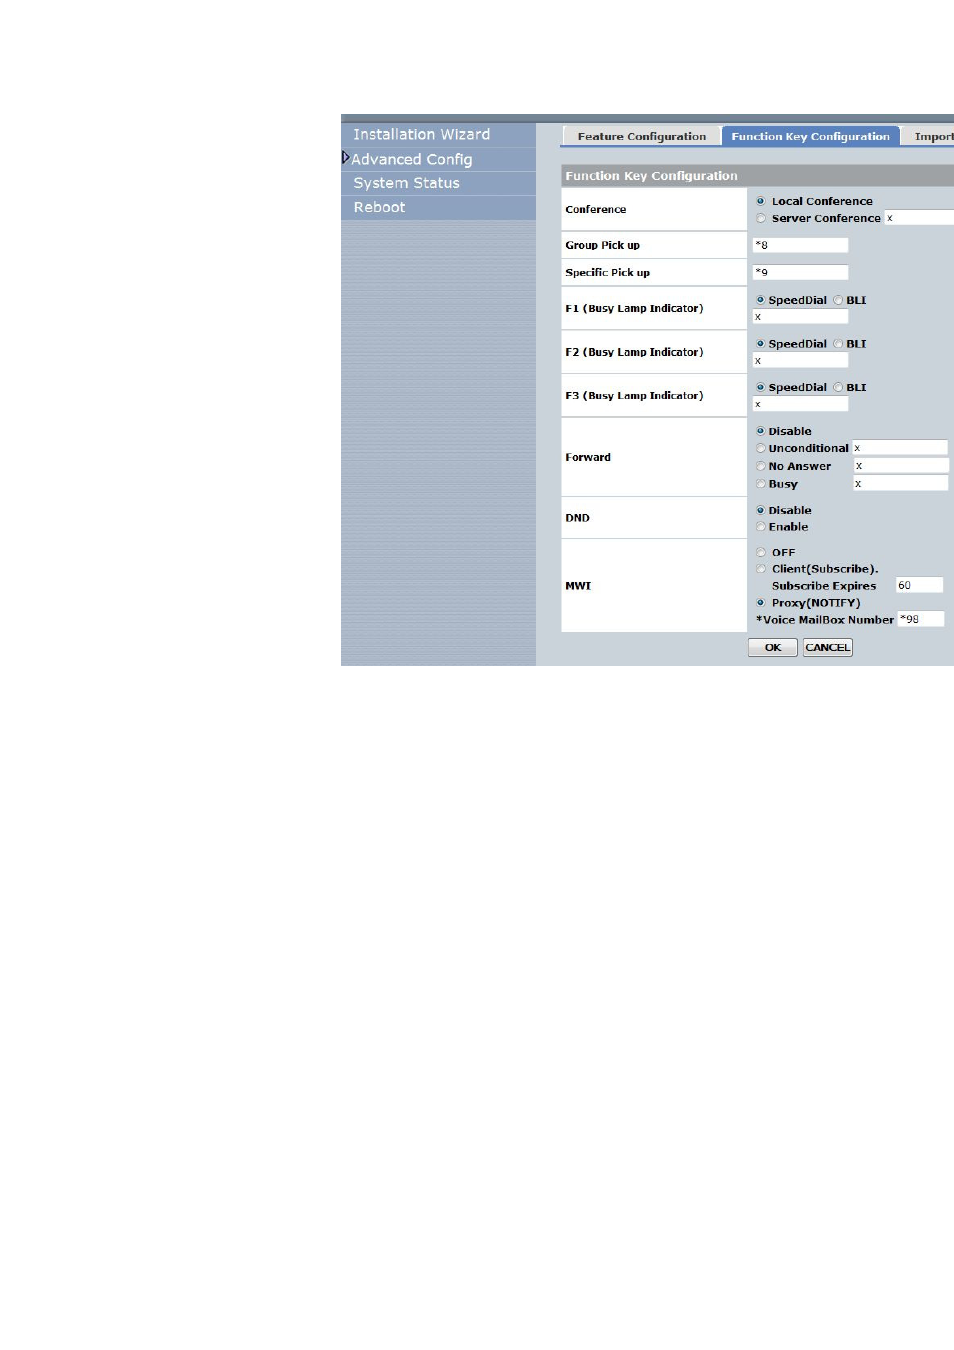
Task: Turn MWI OFF
Action: [x=761, y=552]
